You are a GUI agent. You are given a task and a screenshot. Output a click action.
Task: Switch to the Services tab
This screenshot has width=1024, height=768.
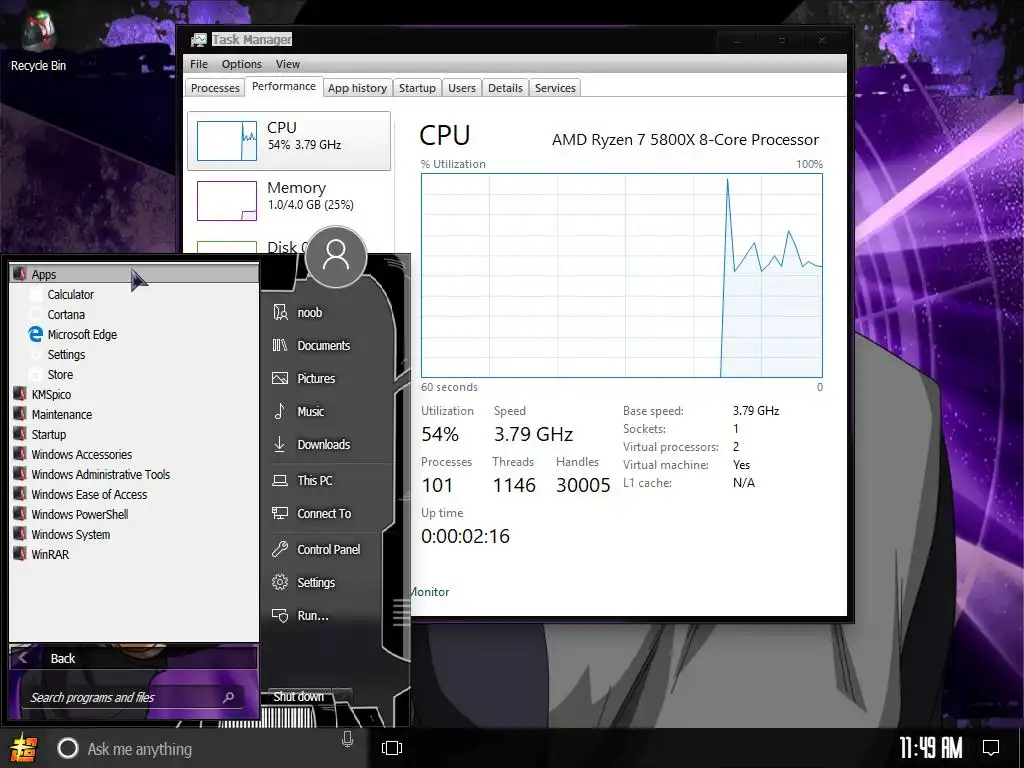(x=555, y=88)
